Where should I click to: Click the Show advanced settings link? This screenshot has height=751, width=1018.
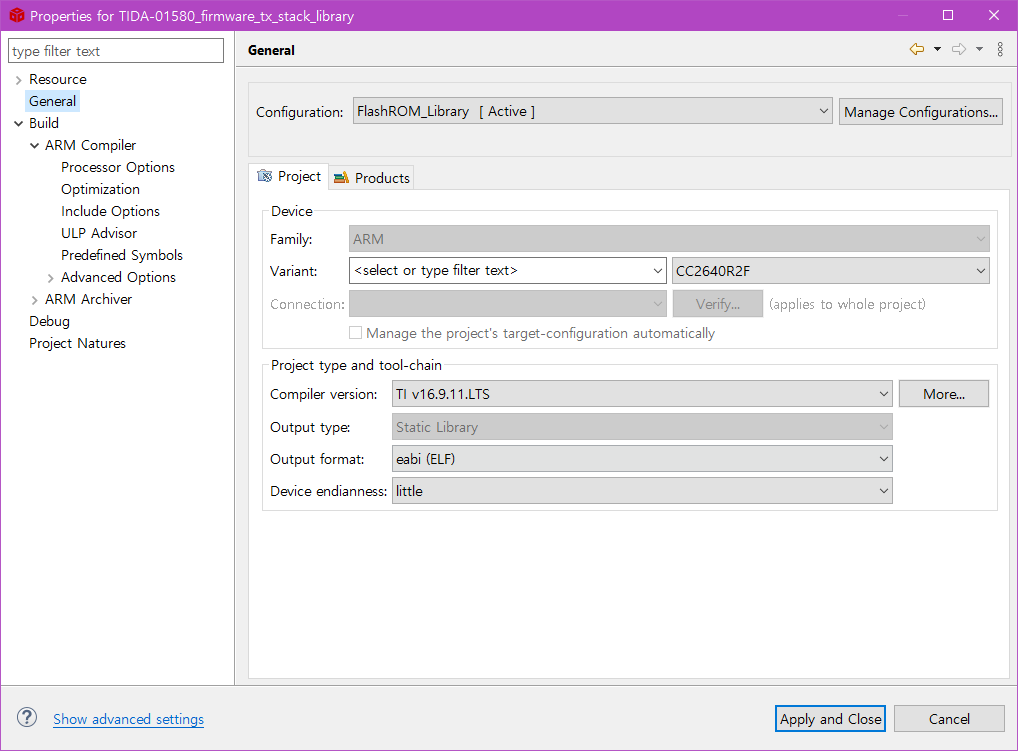[129, 719]
